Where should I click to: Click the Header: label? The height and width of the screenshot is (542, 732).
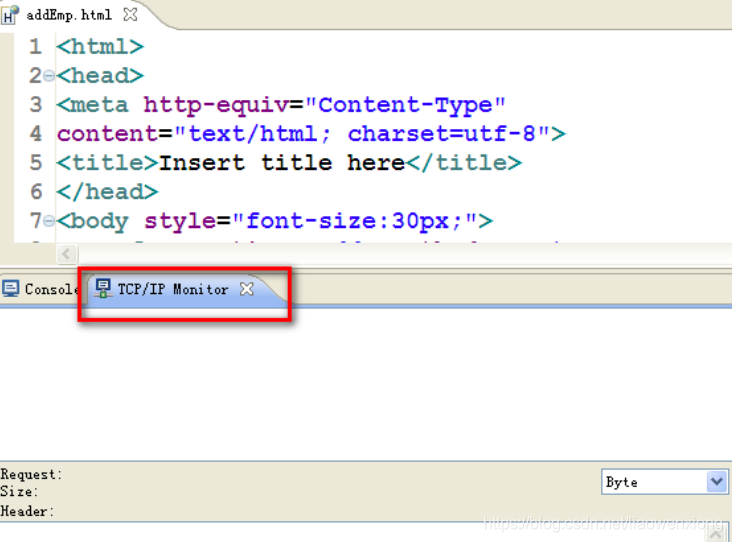click(27, 511)
